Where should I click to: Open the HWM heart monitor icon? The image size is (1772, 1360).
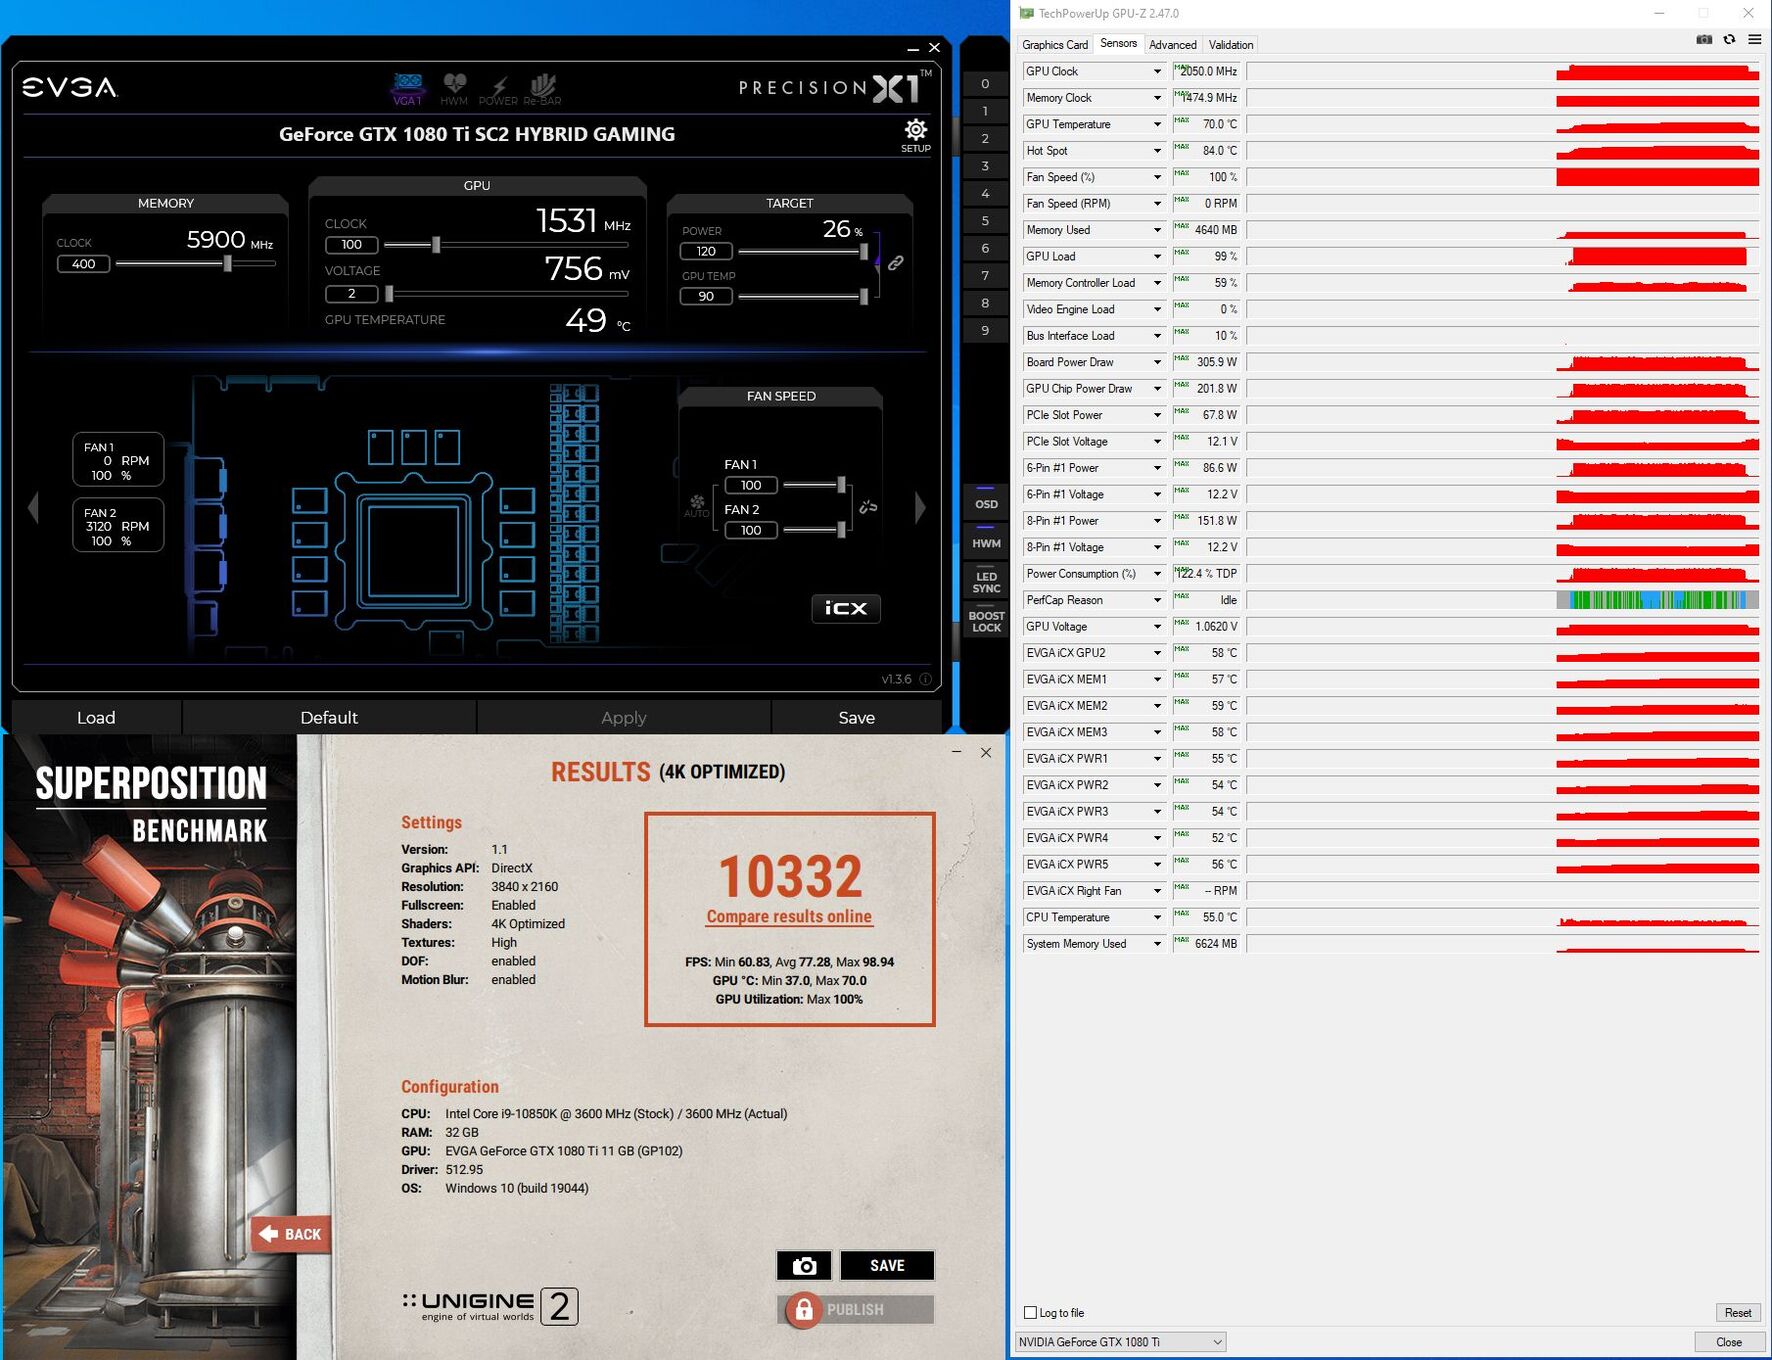[454, 88]
